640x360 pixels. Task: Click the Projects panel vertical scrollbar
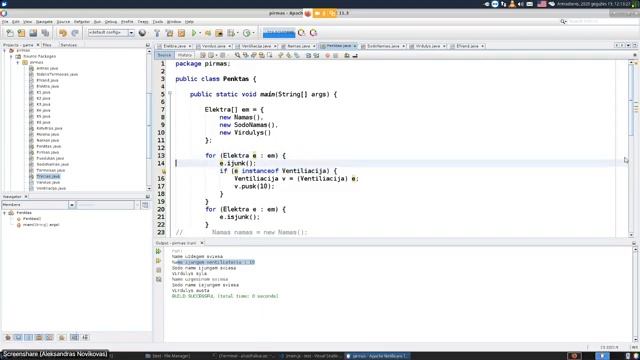click(x=149, y=118)
